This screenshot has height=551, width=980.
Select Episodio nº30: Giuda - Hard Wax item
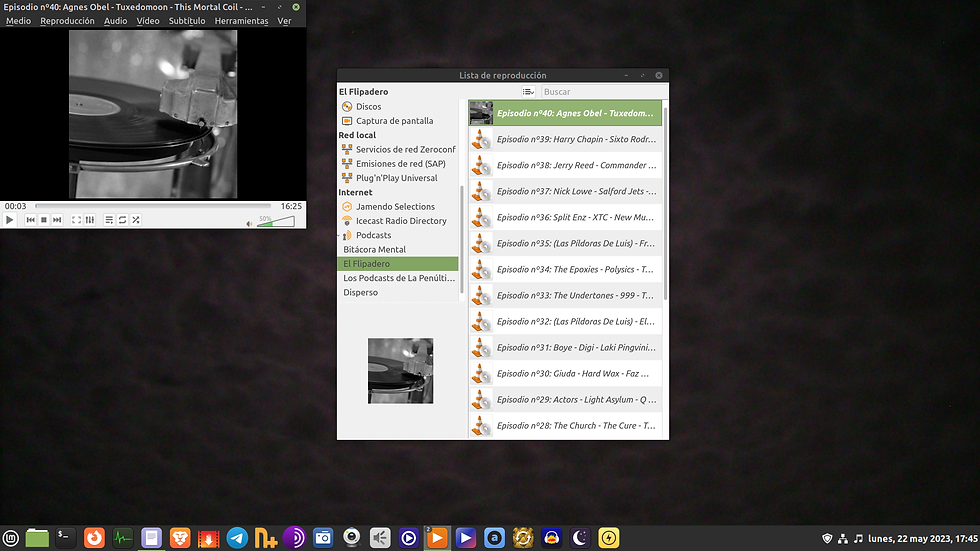click(x=565, y=374)
